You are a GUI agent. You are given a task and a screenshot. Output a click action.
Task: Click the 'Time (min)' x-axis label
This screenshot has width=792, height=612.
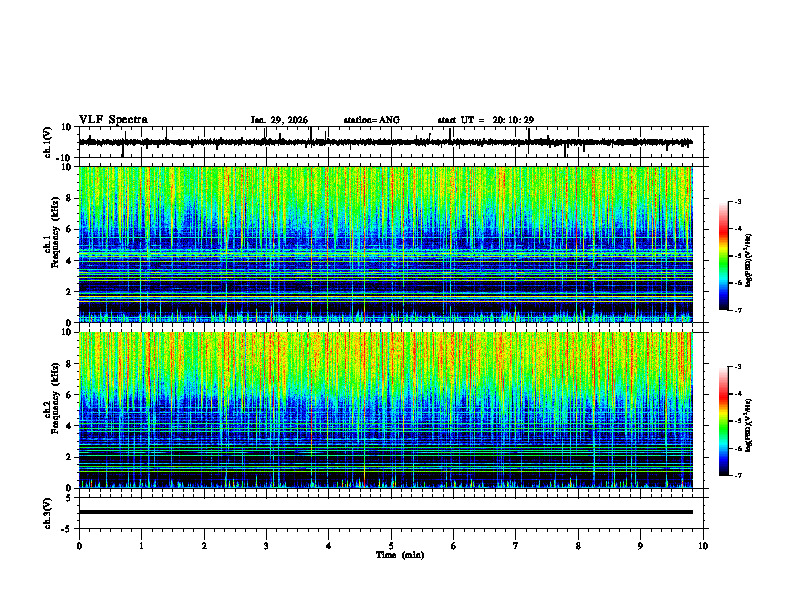click(400, 555)
